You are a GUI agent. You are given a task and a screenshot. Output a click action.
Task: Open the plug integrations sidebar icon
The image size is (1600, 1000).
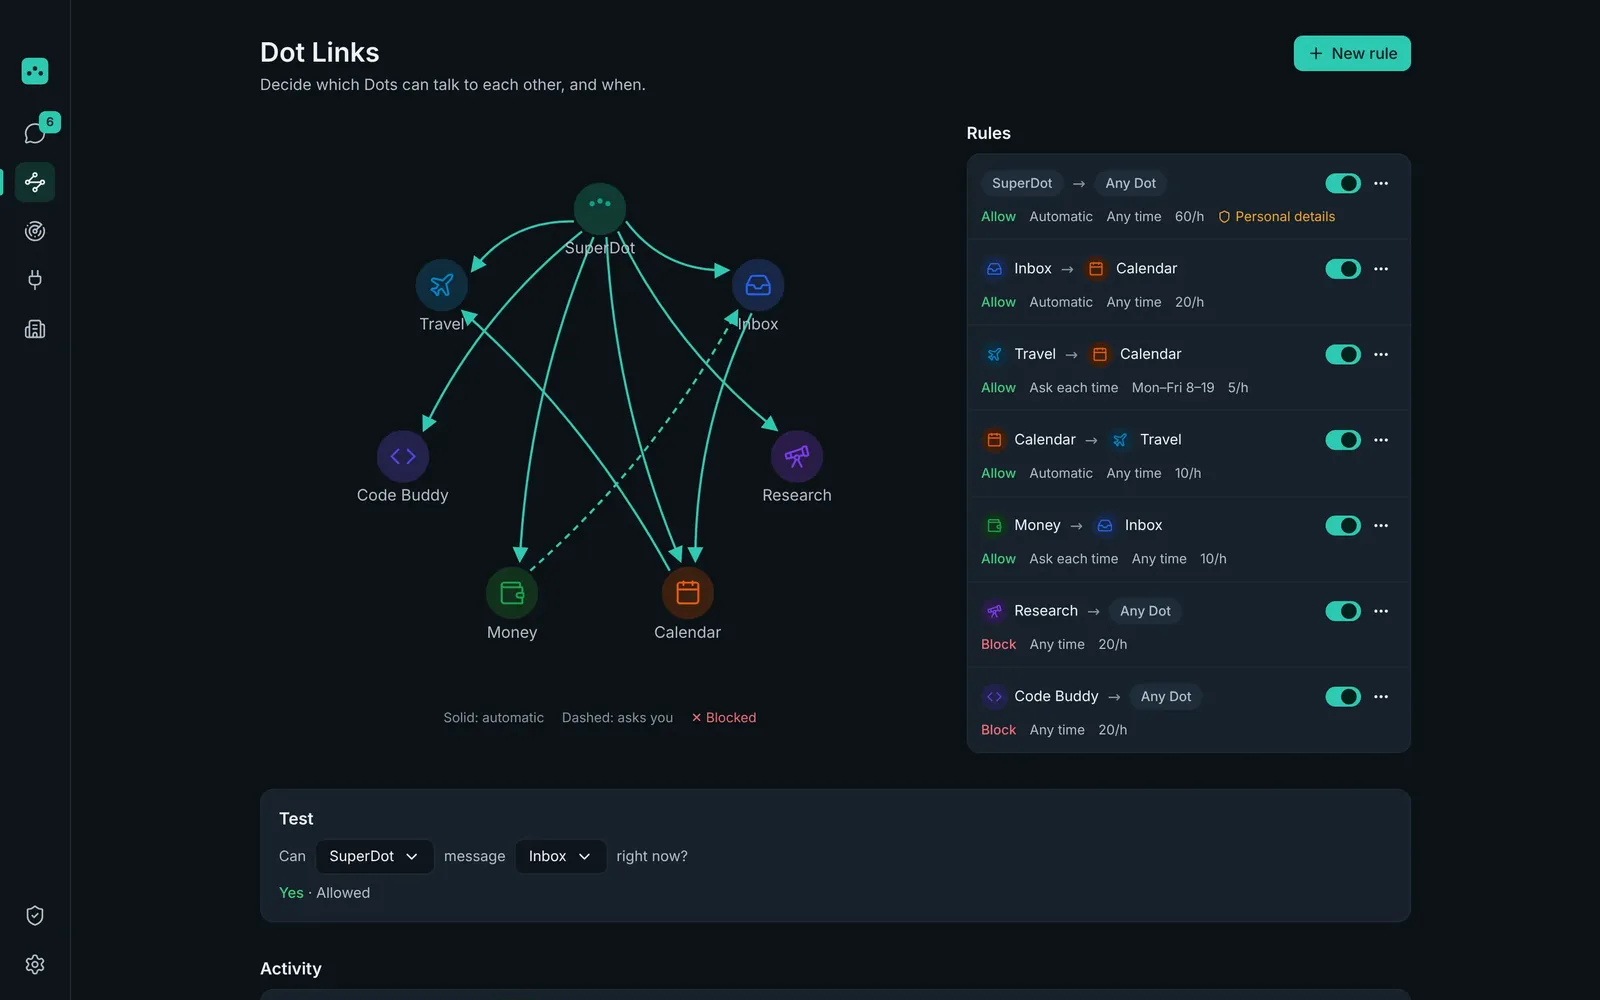click(x=35, y=280)
